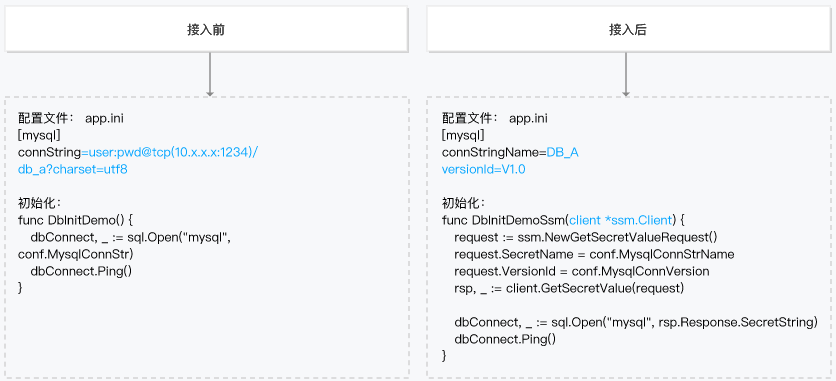Click the blue db_a?charset=utf8 text
This screenshot has width=836, height=381.
(73, 169)
